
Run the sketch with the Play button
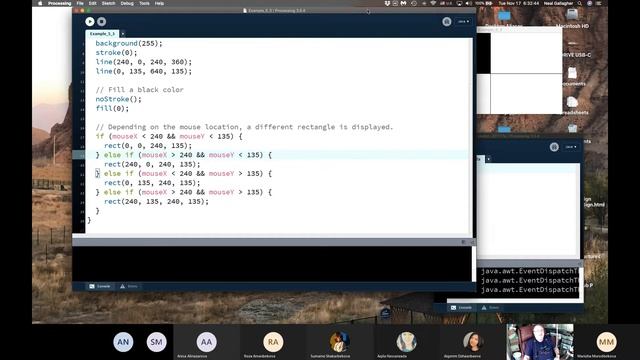(90, 22)
